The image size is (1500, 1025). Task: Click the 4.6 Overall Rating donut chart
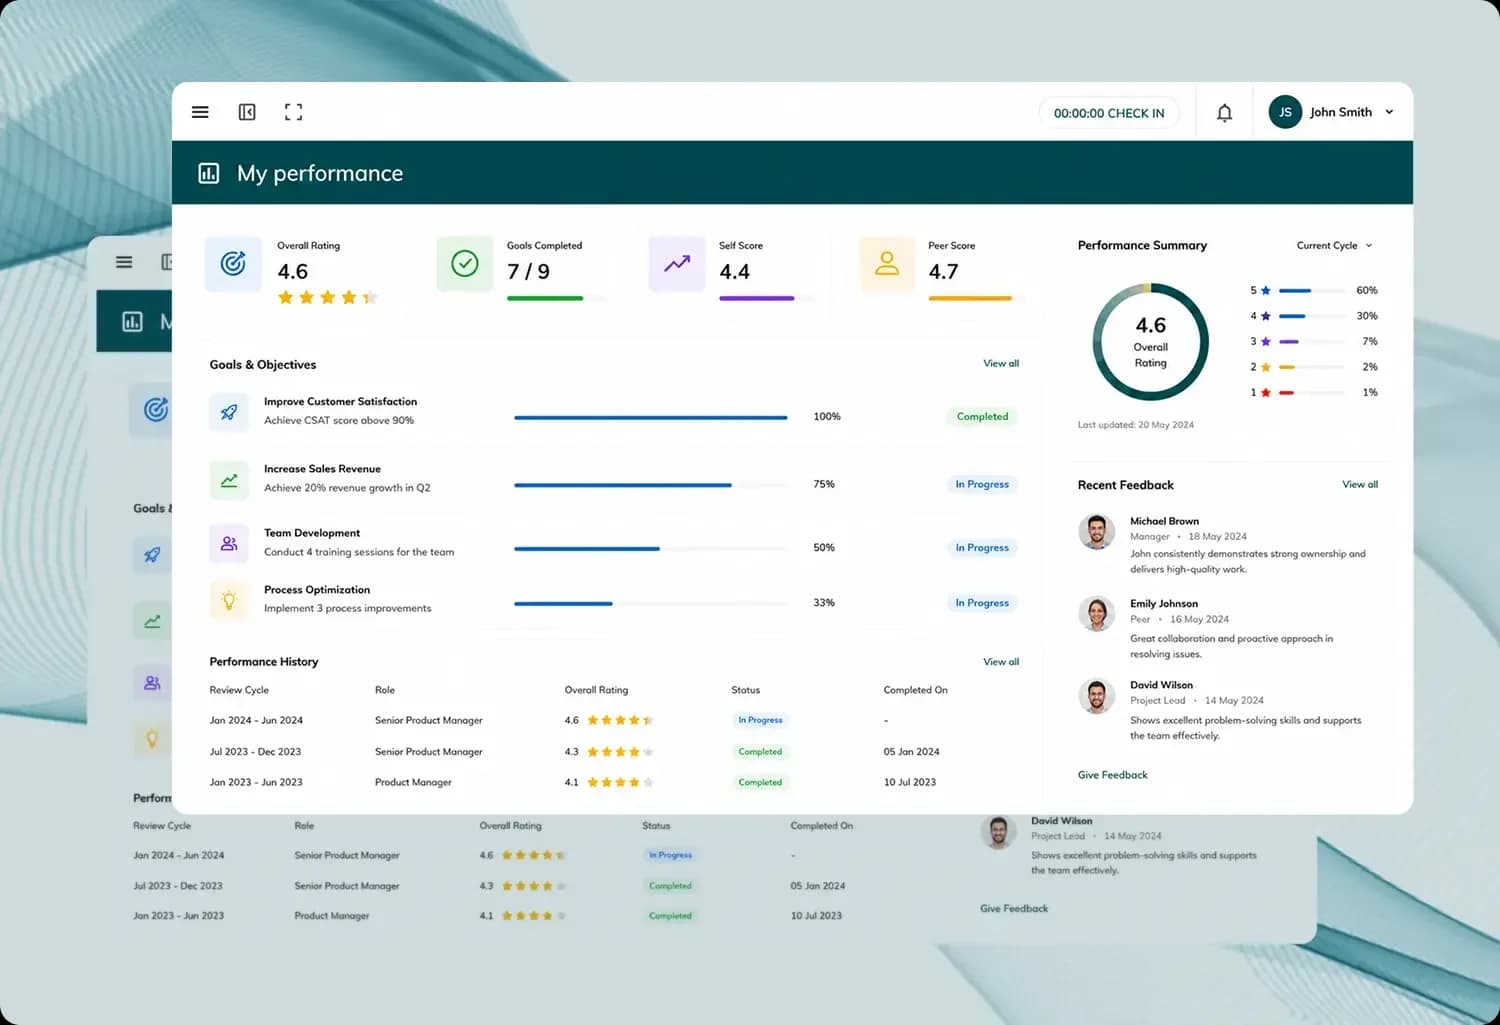[x=1150, y=342]
